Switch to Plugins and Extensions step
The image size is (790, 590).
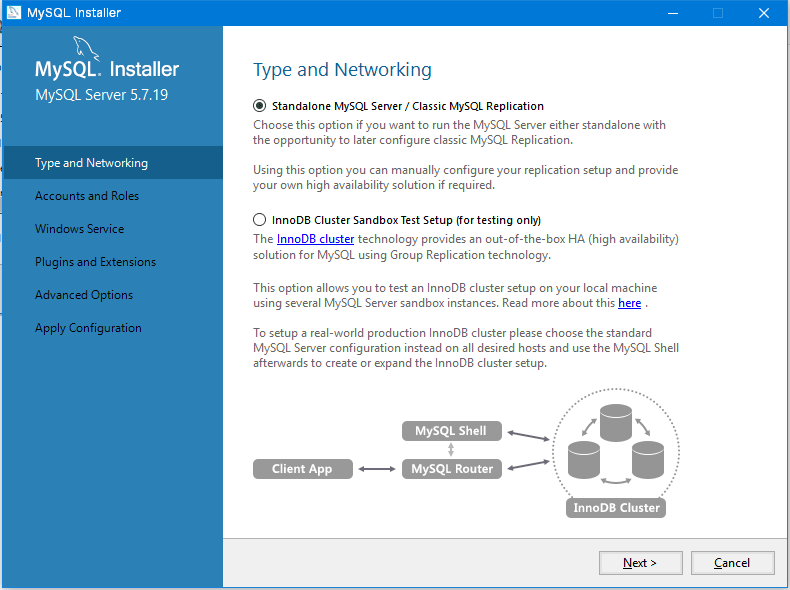coord(95,262)
